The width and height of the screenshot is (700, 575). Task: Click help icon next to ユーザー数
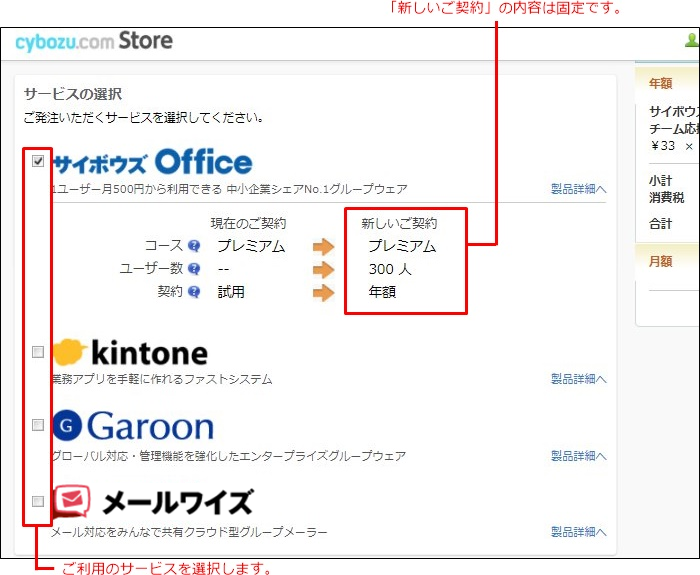(194, 269)
